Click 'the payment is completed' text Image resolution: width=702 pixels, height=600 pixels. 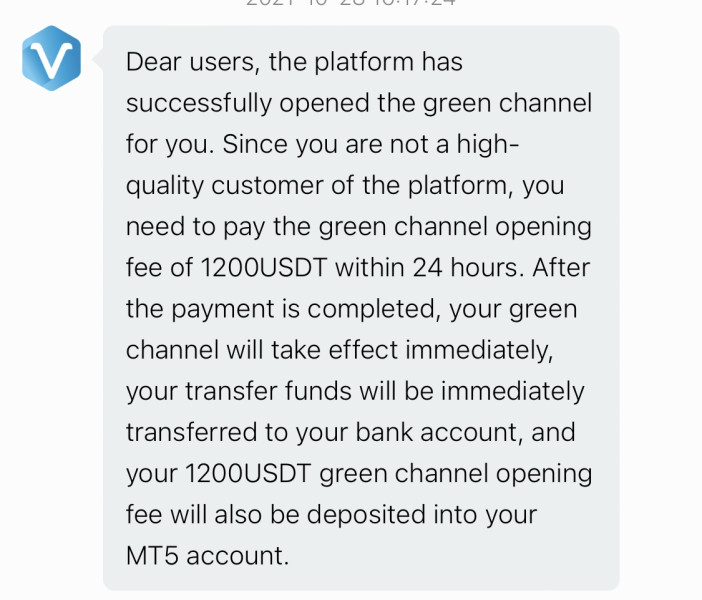coord(281,309)
